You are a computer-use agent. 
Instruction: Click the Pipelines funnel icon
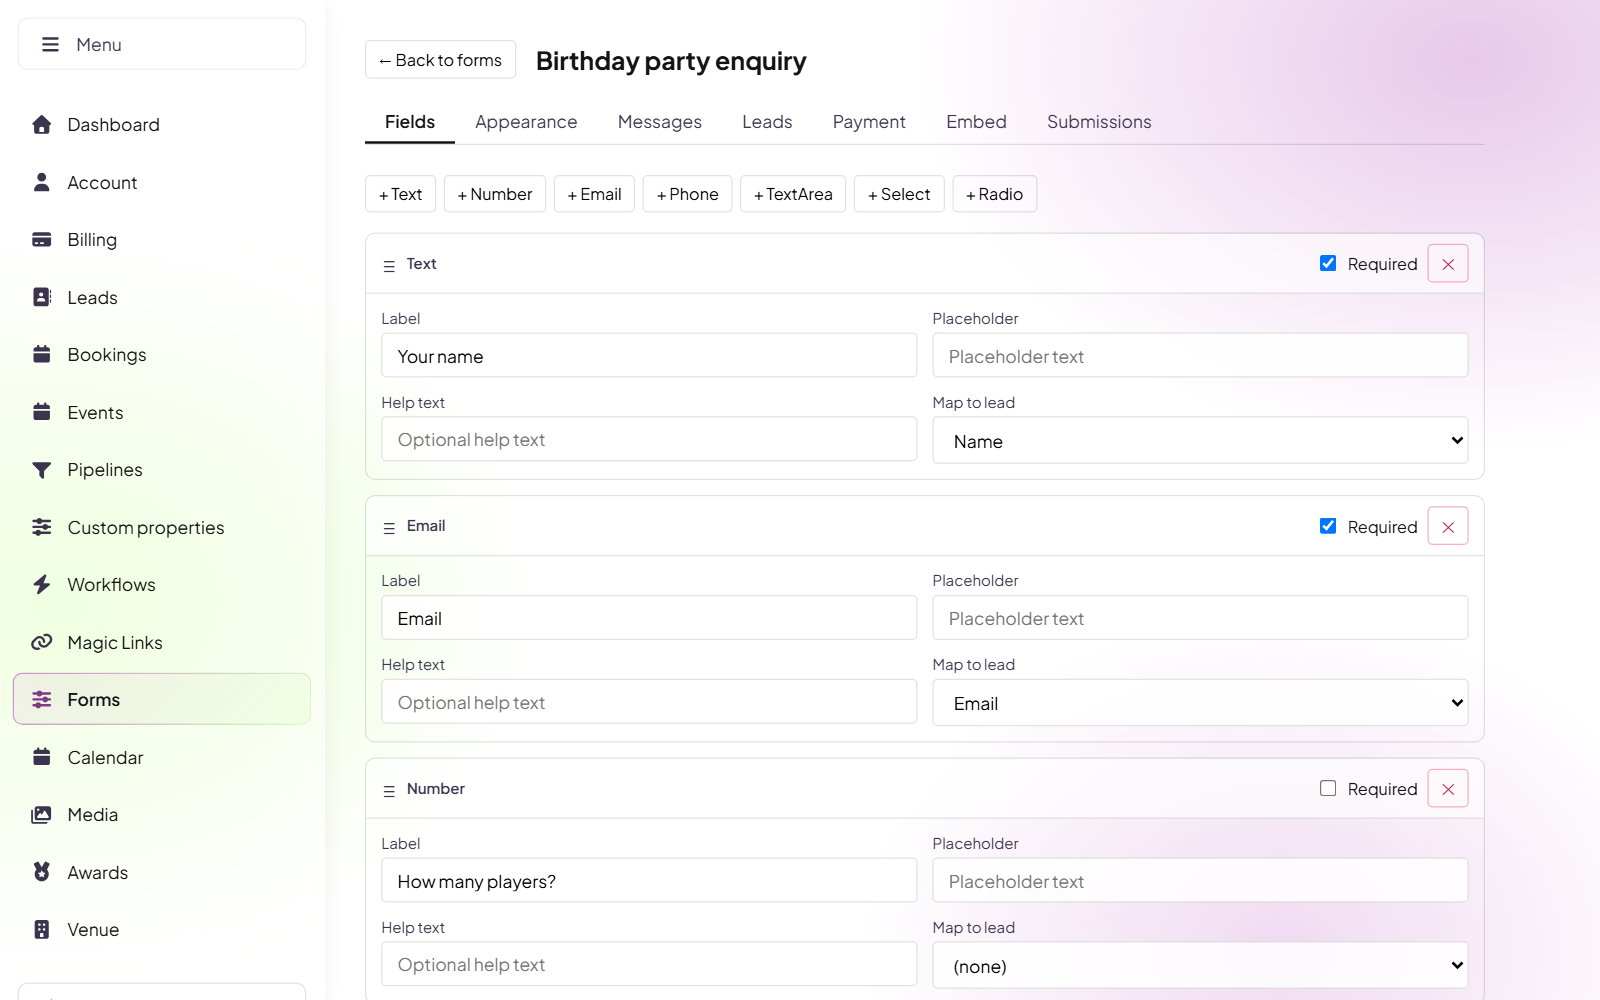(x=41, y=470)
